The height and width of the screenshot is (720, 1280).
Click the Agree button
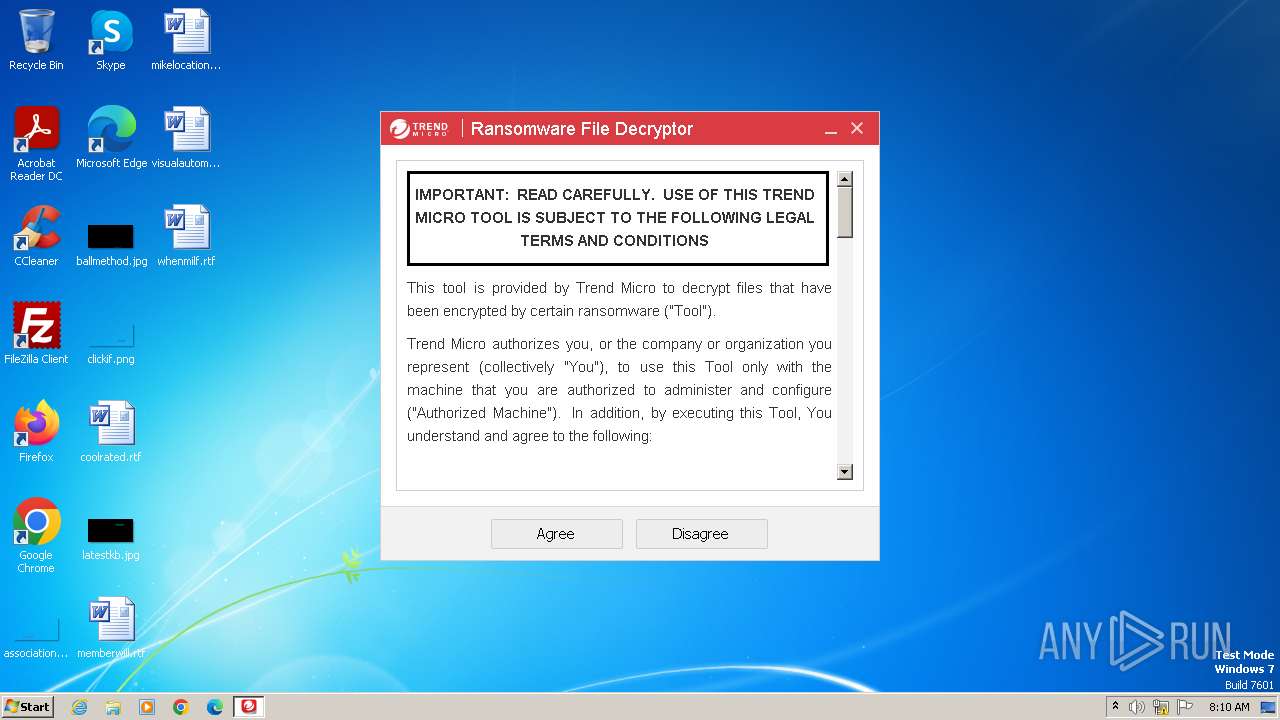pos(556,534)
